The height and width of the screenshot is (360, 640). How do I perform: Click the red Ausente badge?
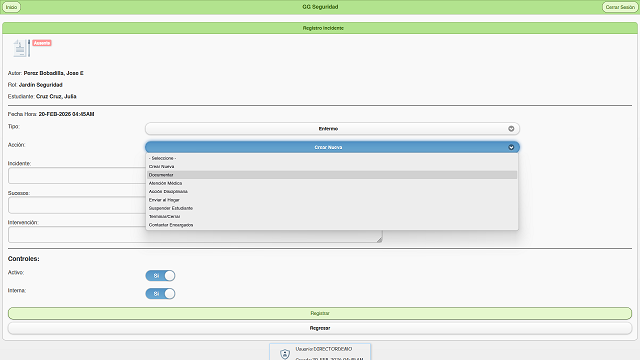pyautogui.click(x=42, y=43)
